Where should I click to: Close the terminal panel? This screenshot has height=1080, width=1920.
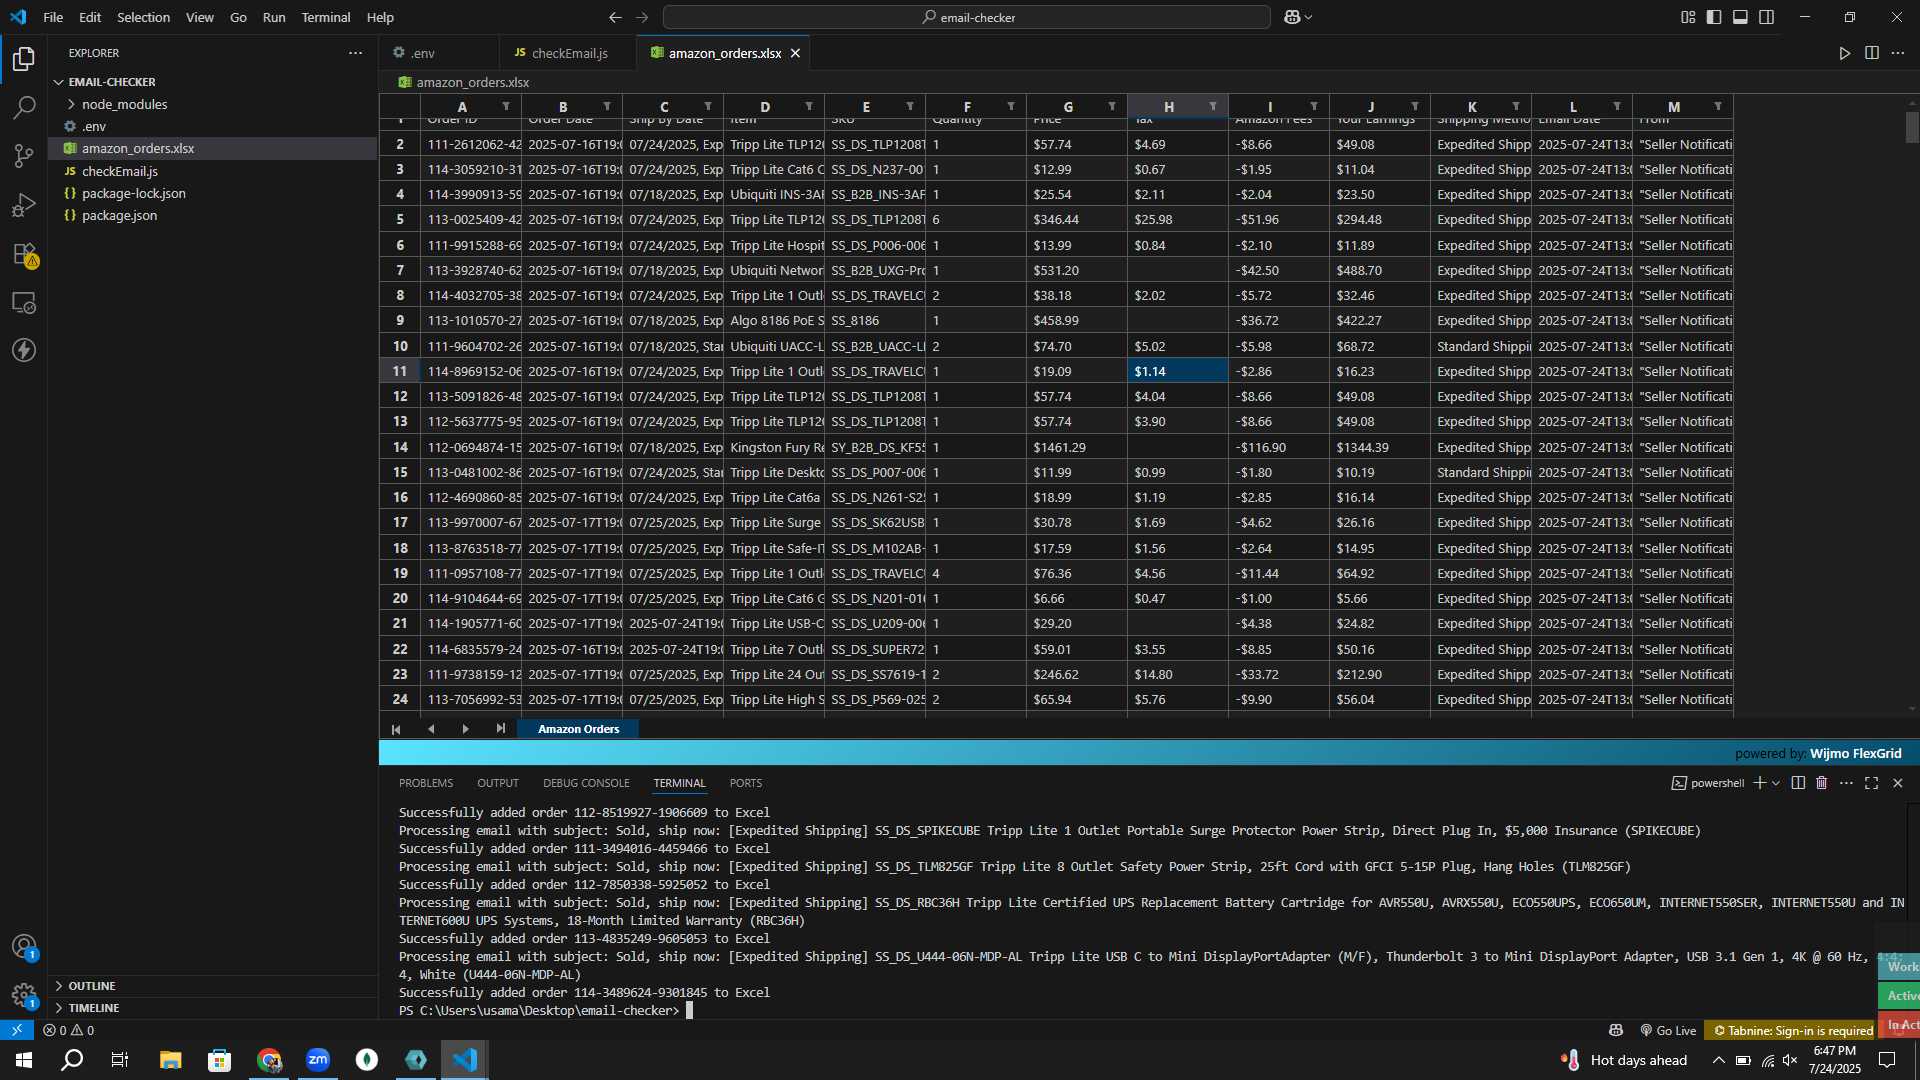(x=1898, y=783)
